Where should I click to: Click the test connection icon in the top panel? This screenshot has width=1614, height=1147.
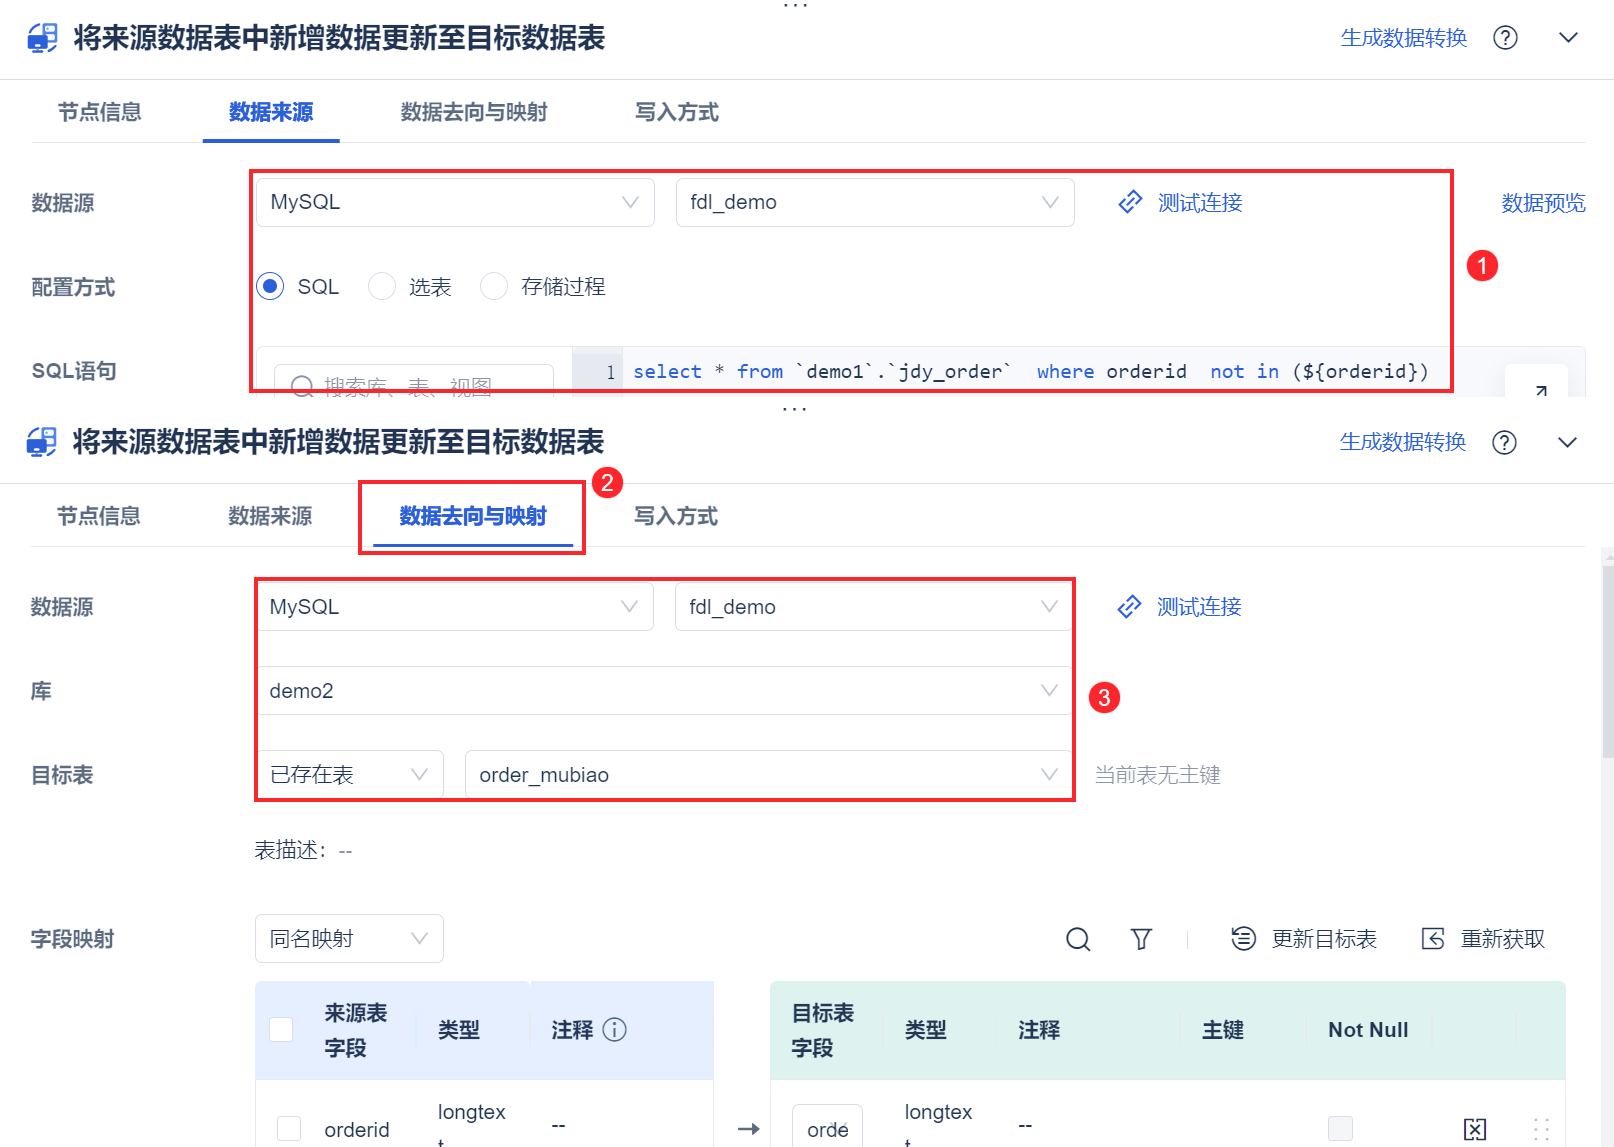1130,202
